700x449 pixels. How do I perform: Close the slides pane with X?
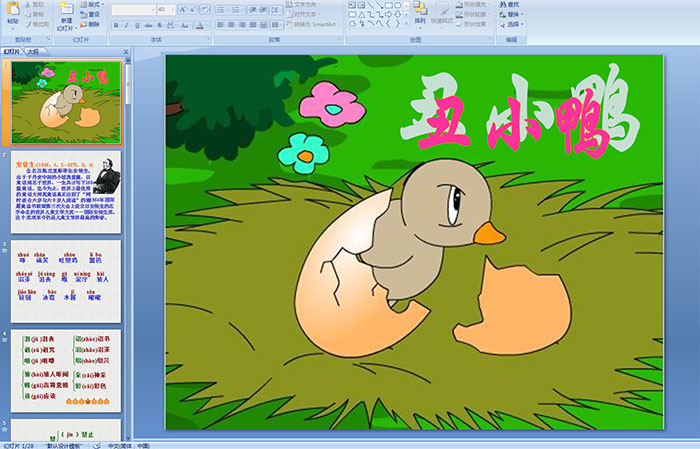tap(126, 52)
